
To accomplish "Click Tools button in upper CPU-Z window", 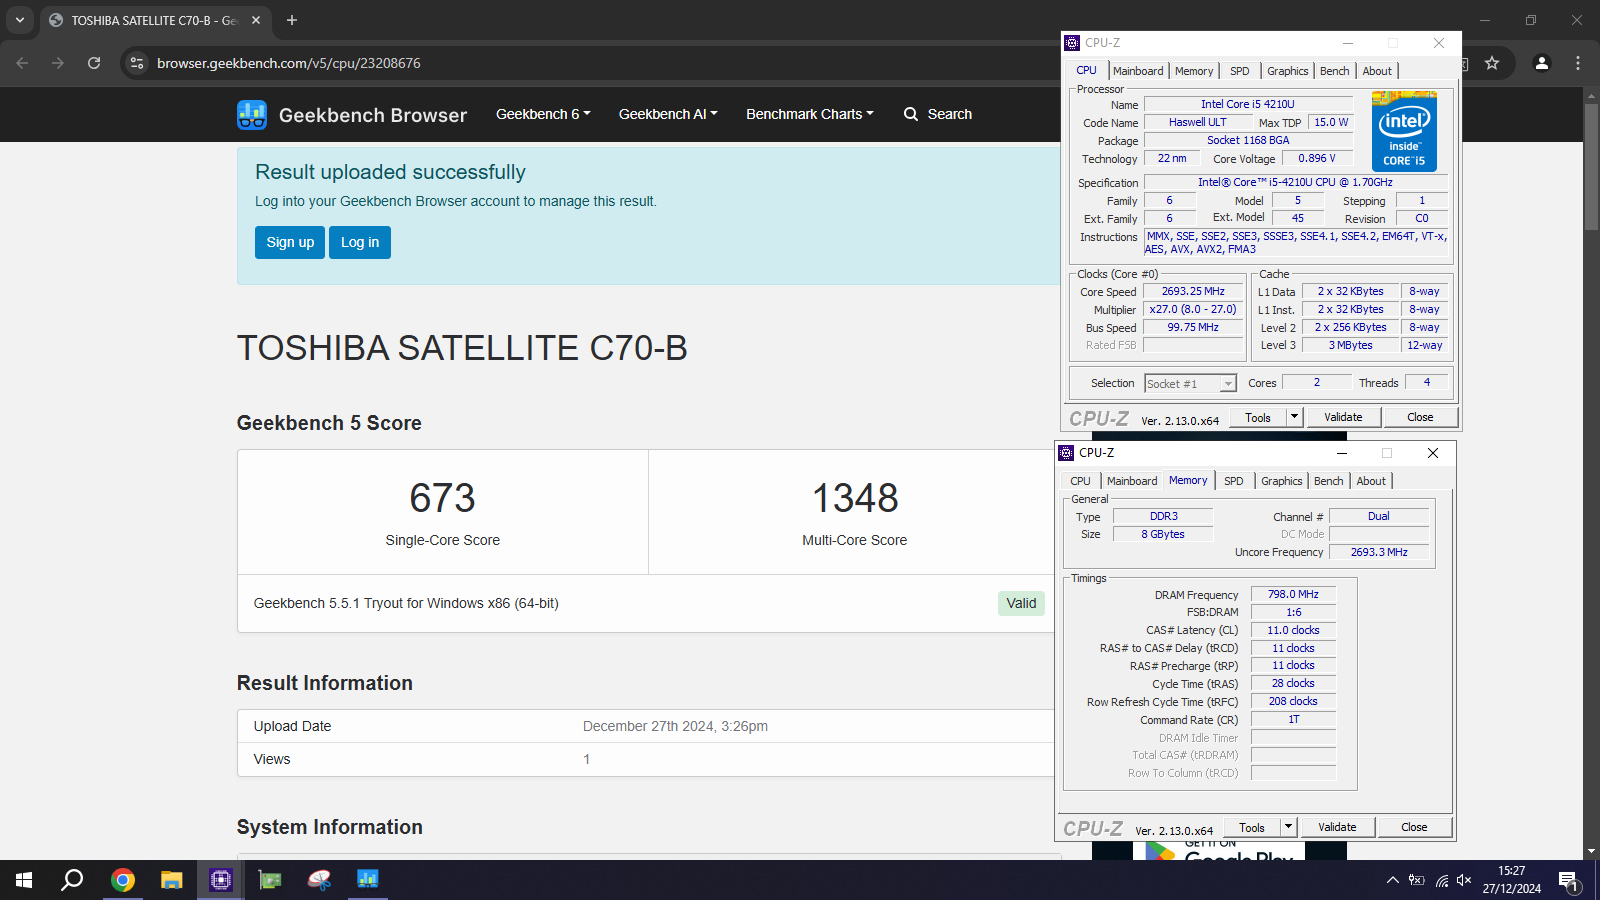I will point(1258,417).
